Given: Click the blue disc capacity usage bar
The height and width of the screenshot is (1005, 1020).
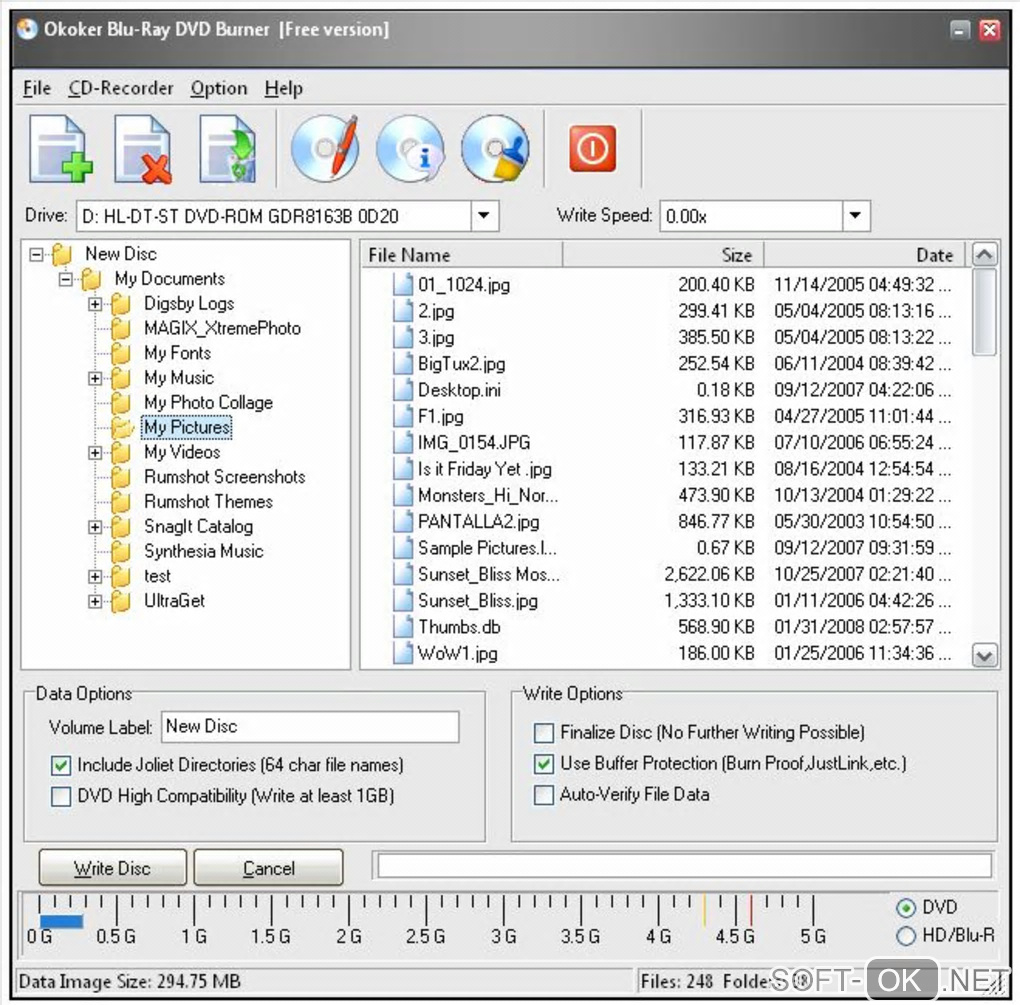Looking at the screenshot, I should click(x=61, y=921).
